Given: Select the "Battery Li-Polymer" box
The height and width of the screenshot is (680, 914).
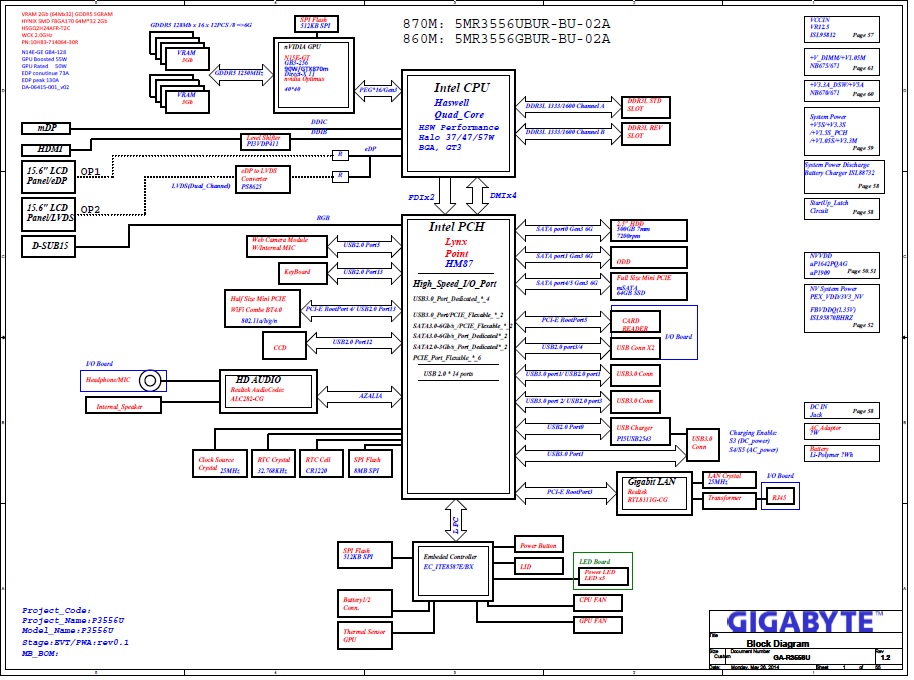Looking at the screenshot, I should [x=842, y=453].
